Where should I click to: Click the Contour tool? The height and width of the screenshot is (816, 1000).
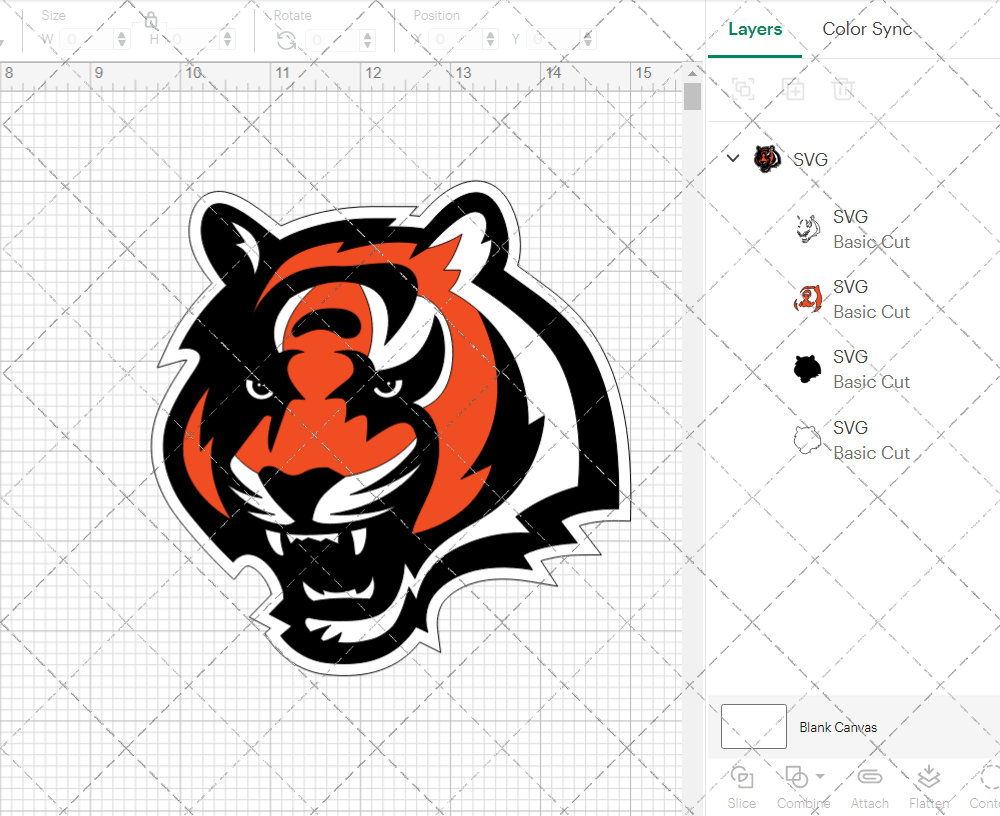[985, 787]
